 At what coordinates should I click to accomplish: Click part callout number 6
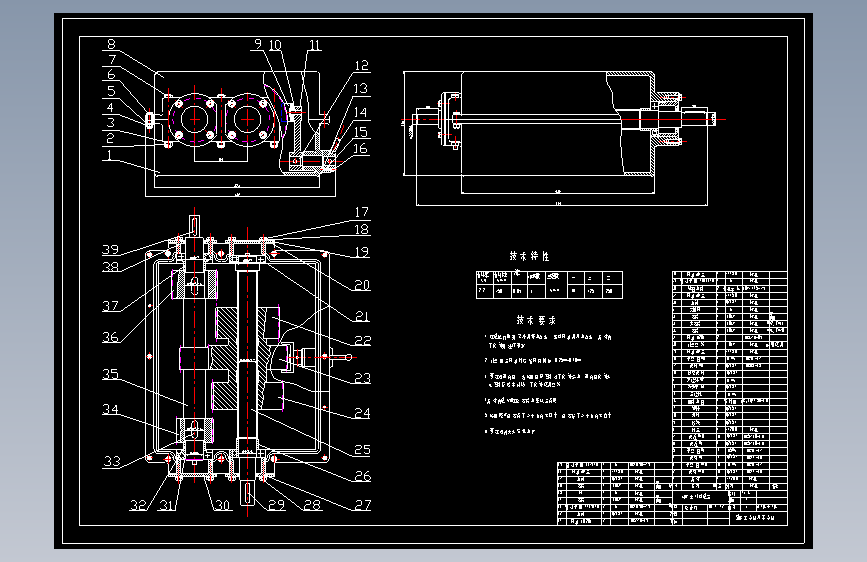click(111, 74)
